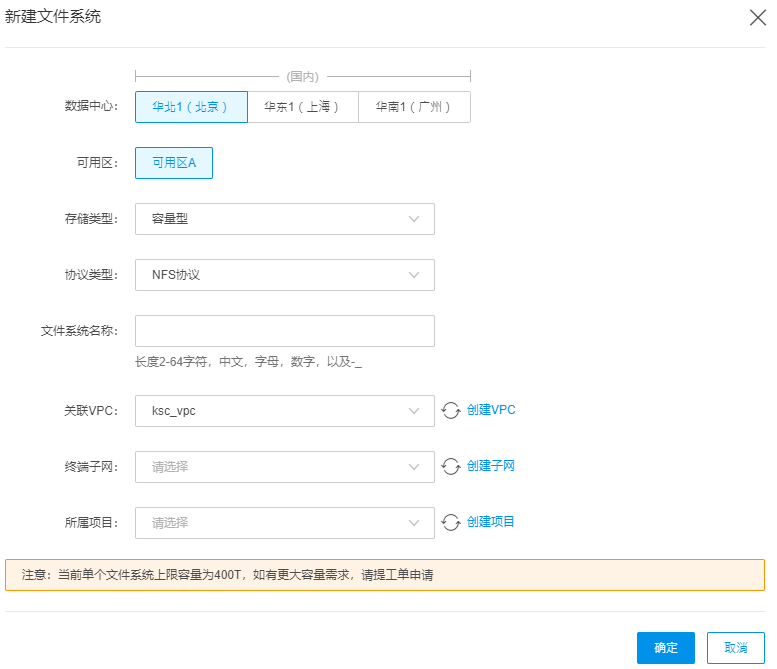Expand the 所属项目 dropdown
777x669 pixels.
285,523
